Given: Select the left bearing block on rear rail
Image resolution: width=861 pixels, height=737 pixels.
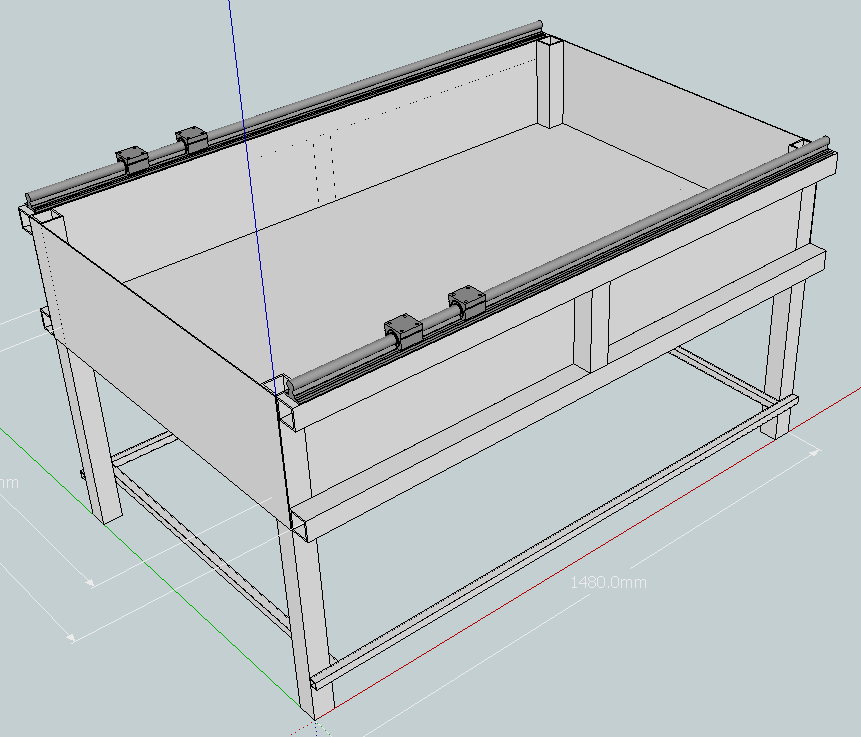Looking at the screenshot, I should click(132, 158).
